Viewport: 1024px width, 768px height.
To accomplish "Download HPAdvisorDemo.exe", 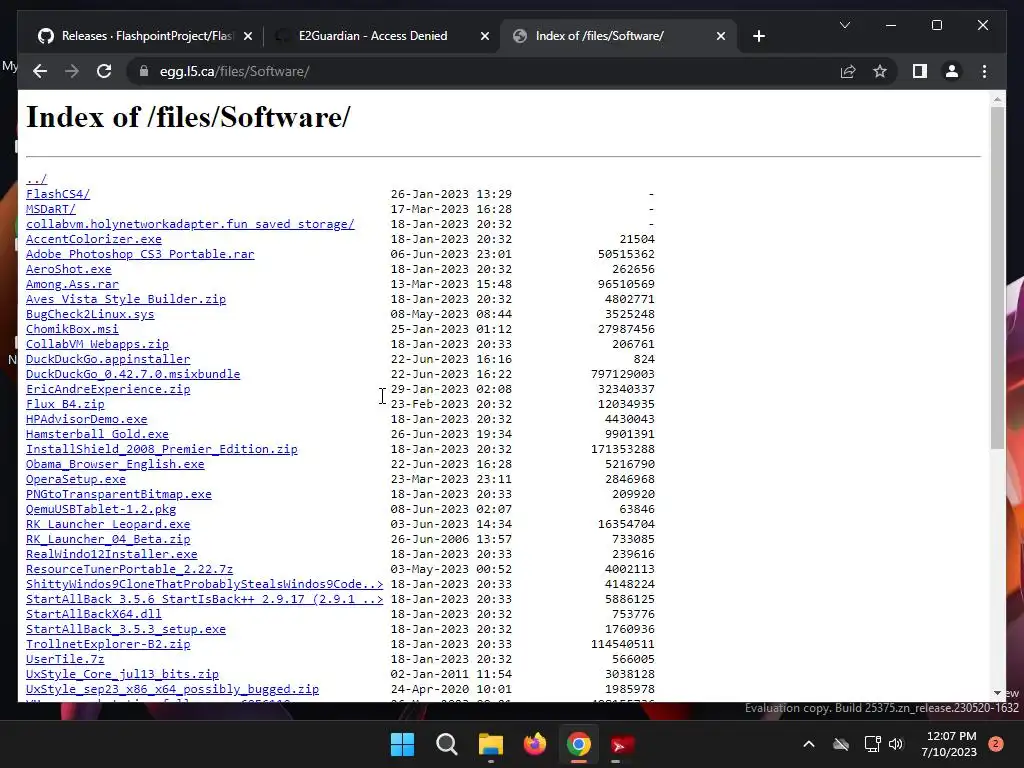I will [x=86, y=419].
